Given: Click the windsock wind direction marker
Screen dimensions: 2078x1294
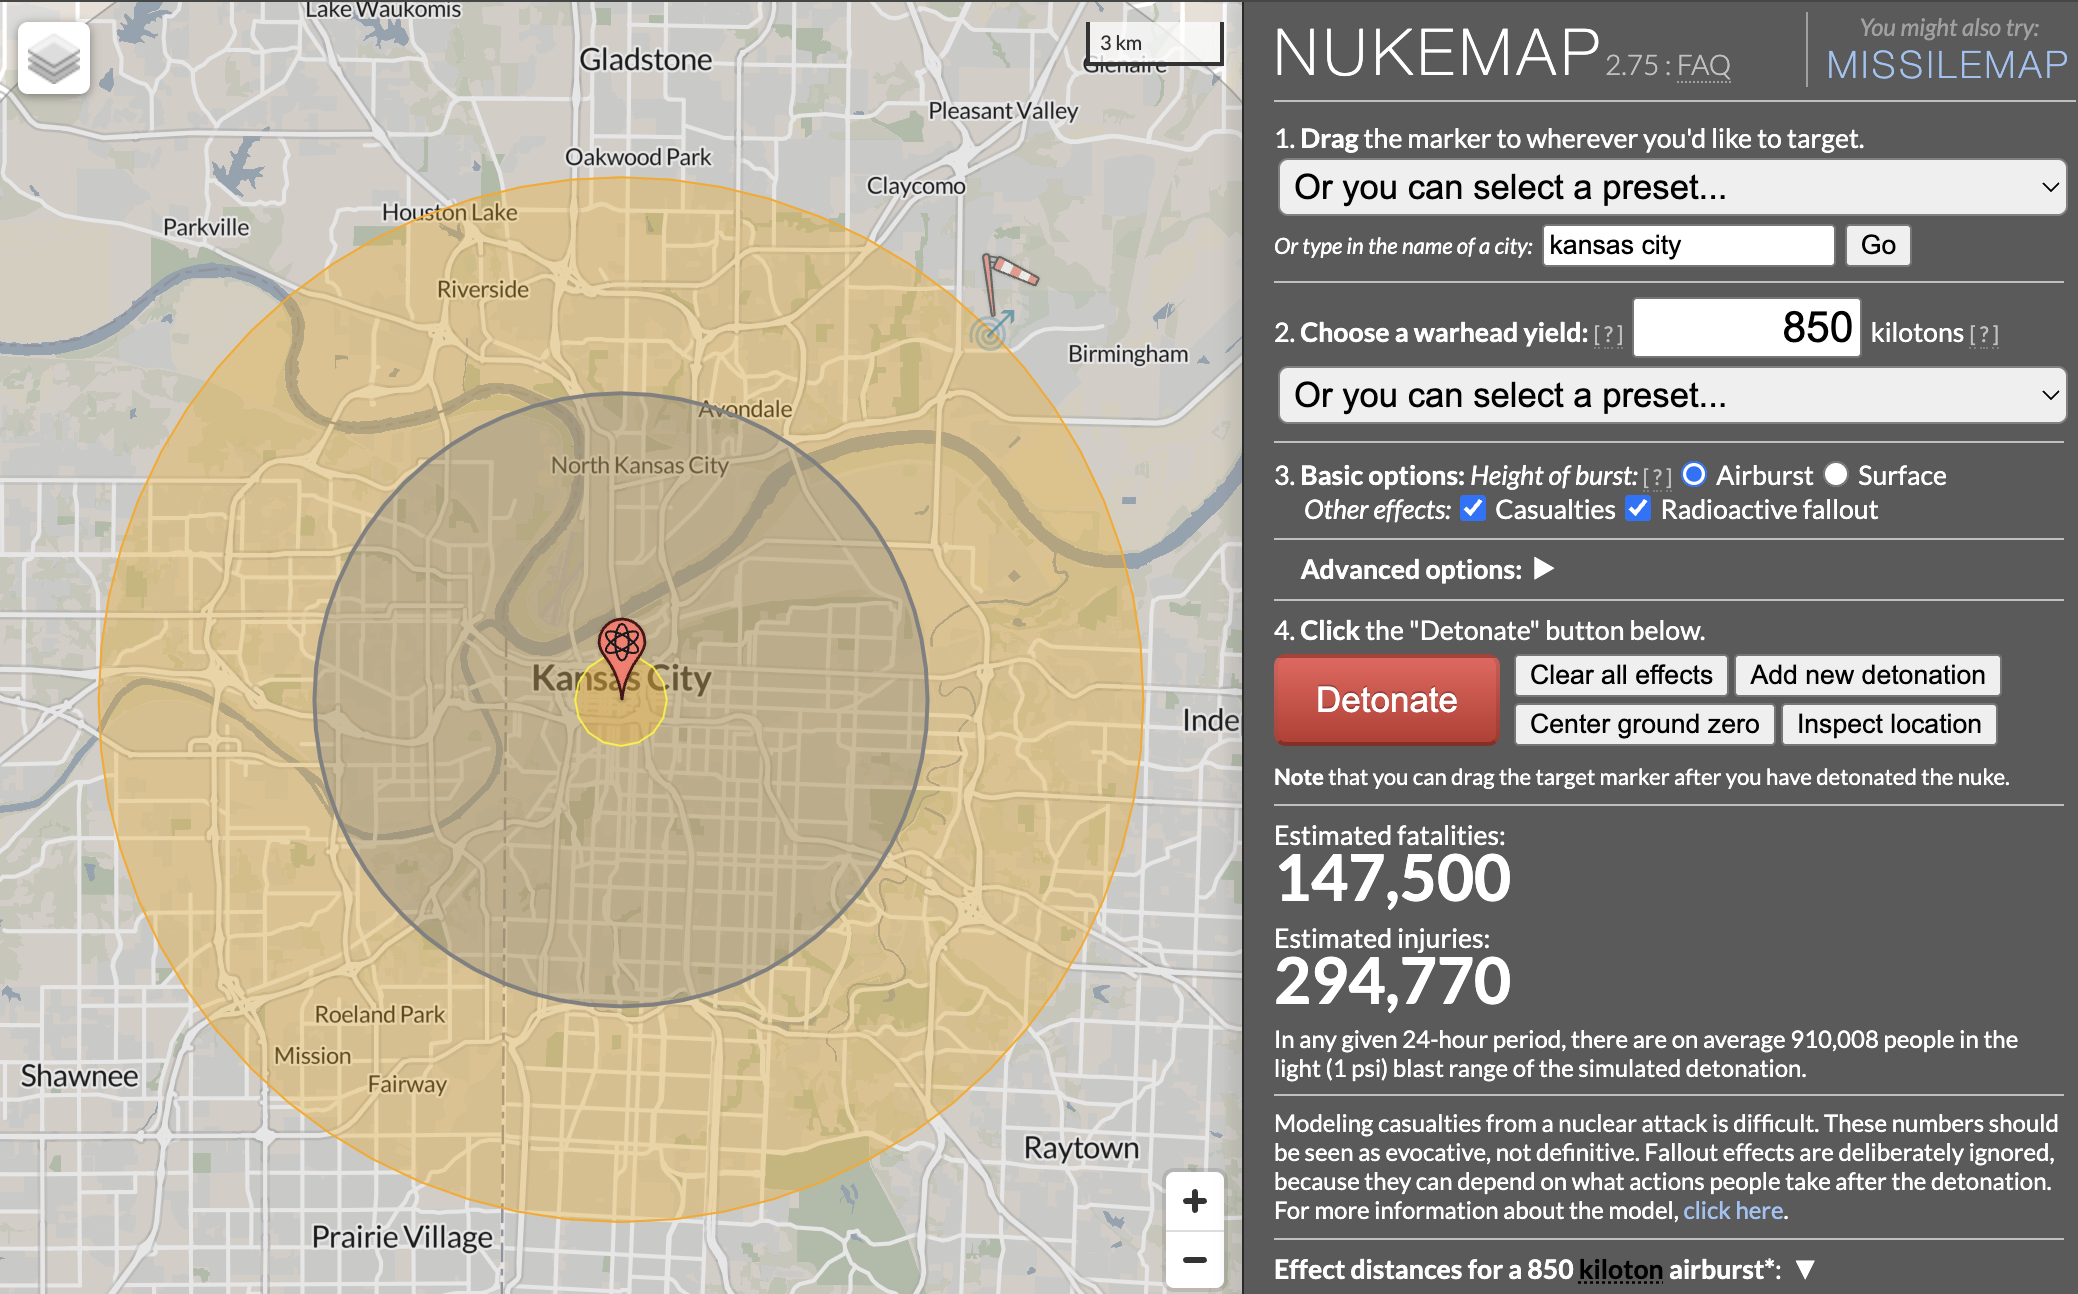Looking at the screenshot, I should pos(1010,282).
